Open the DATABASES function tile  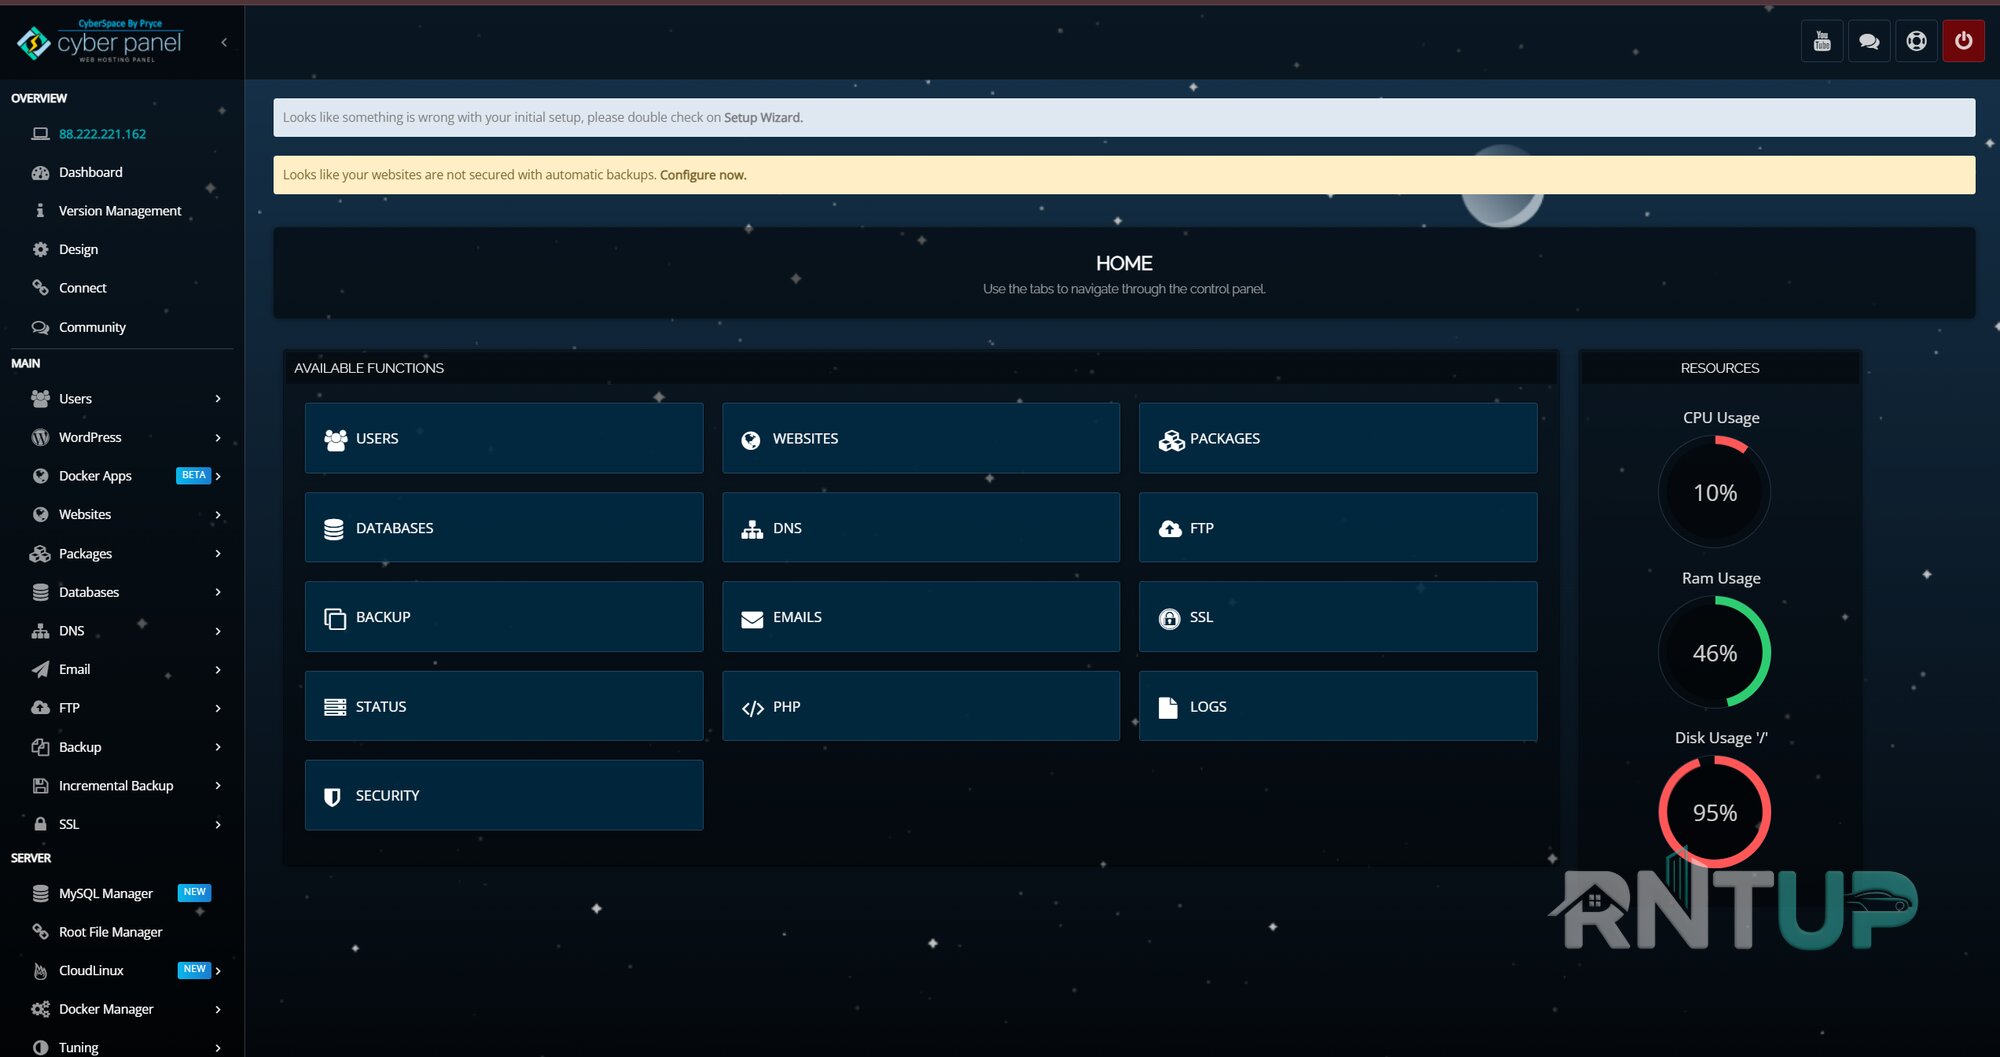504,527
